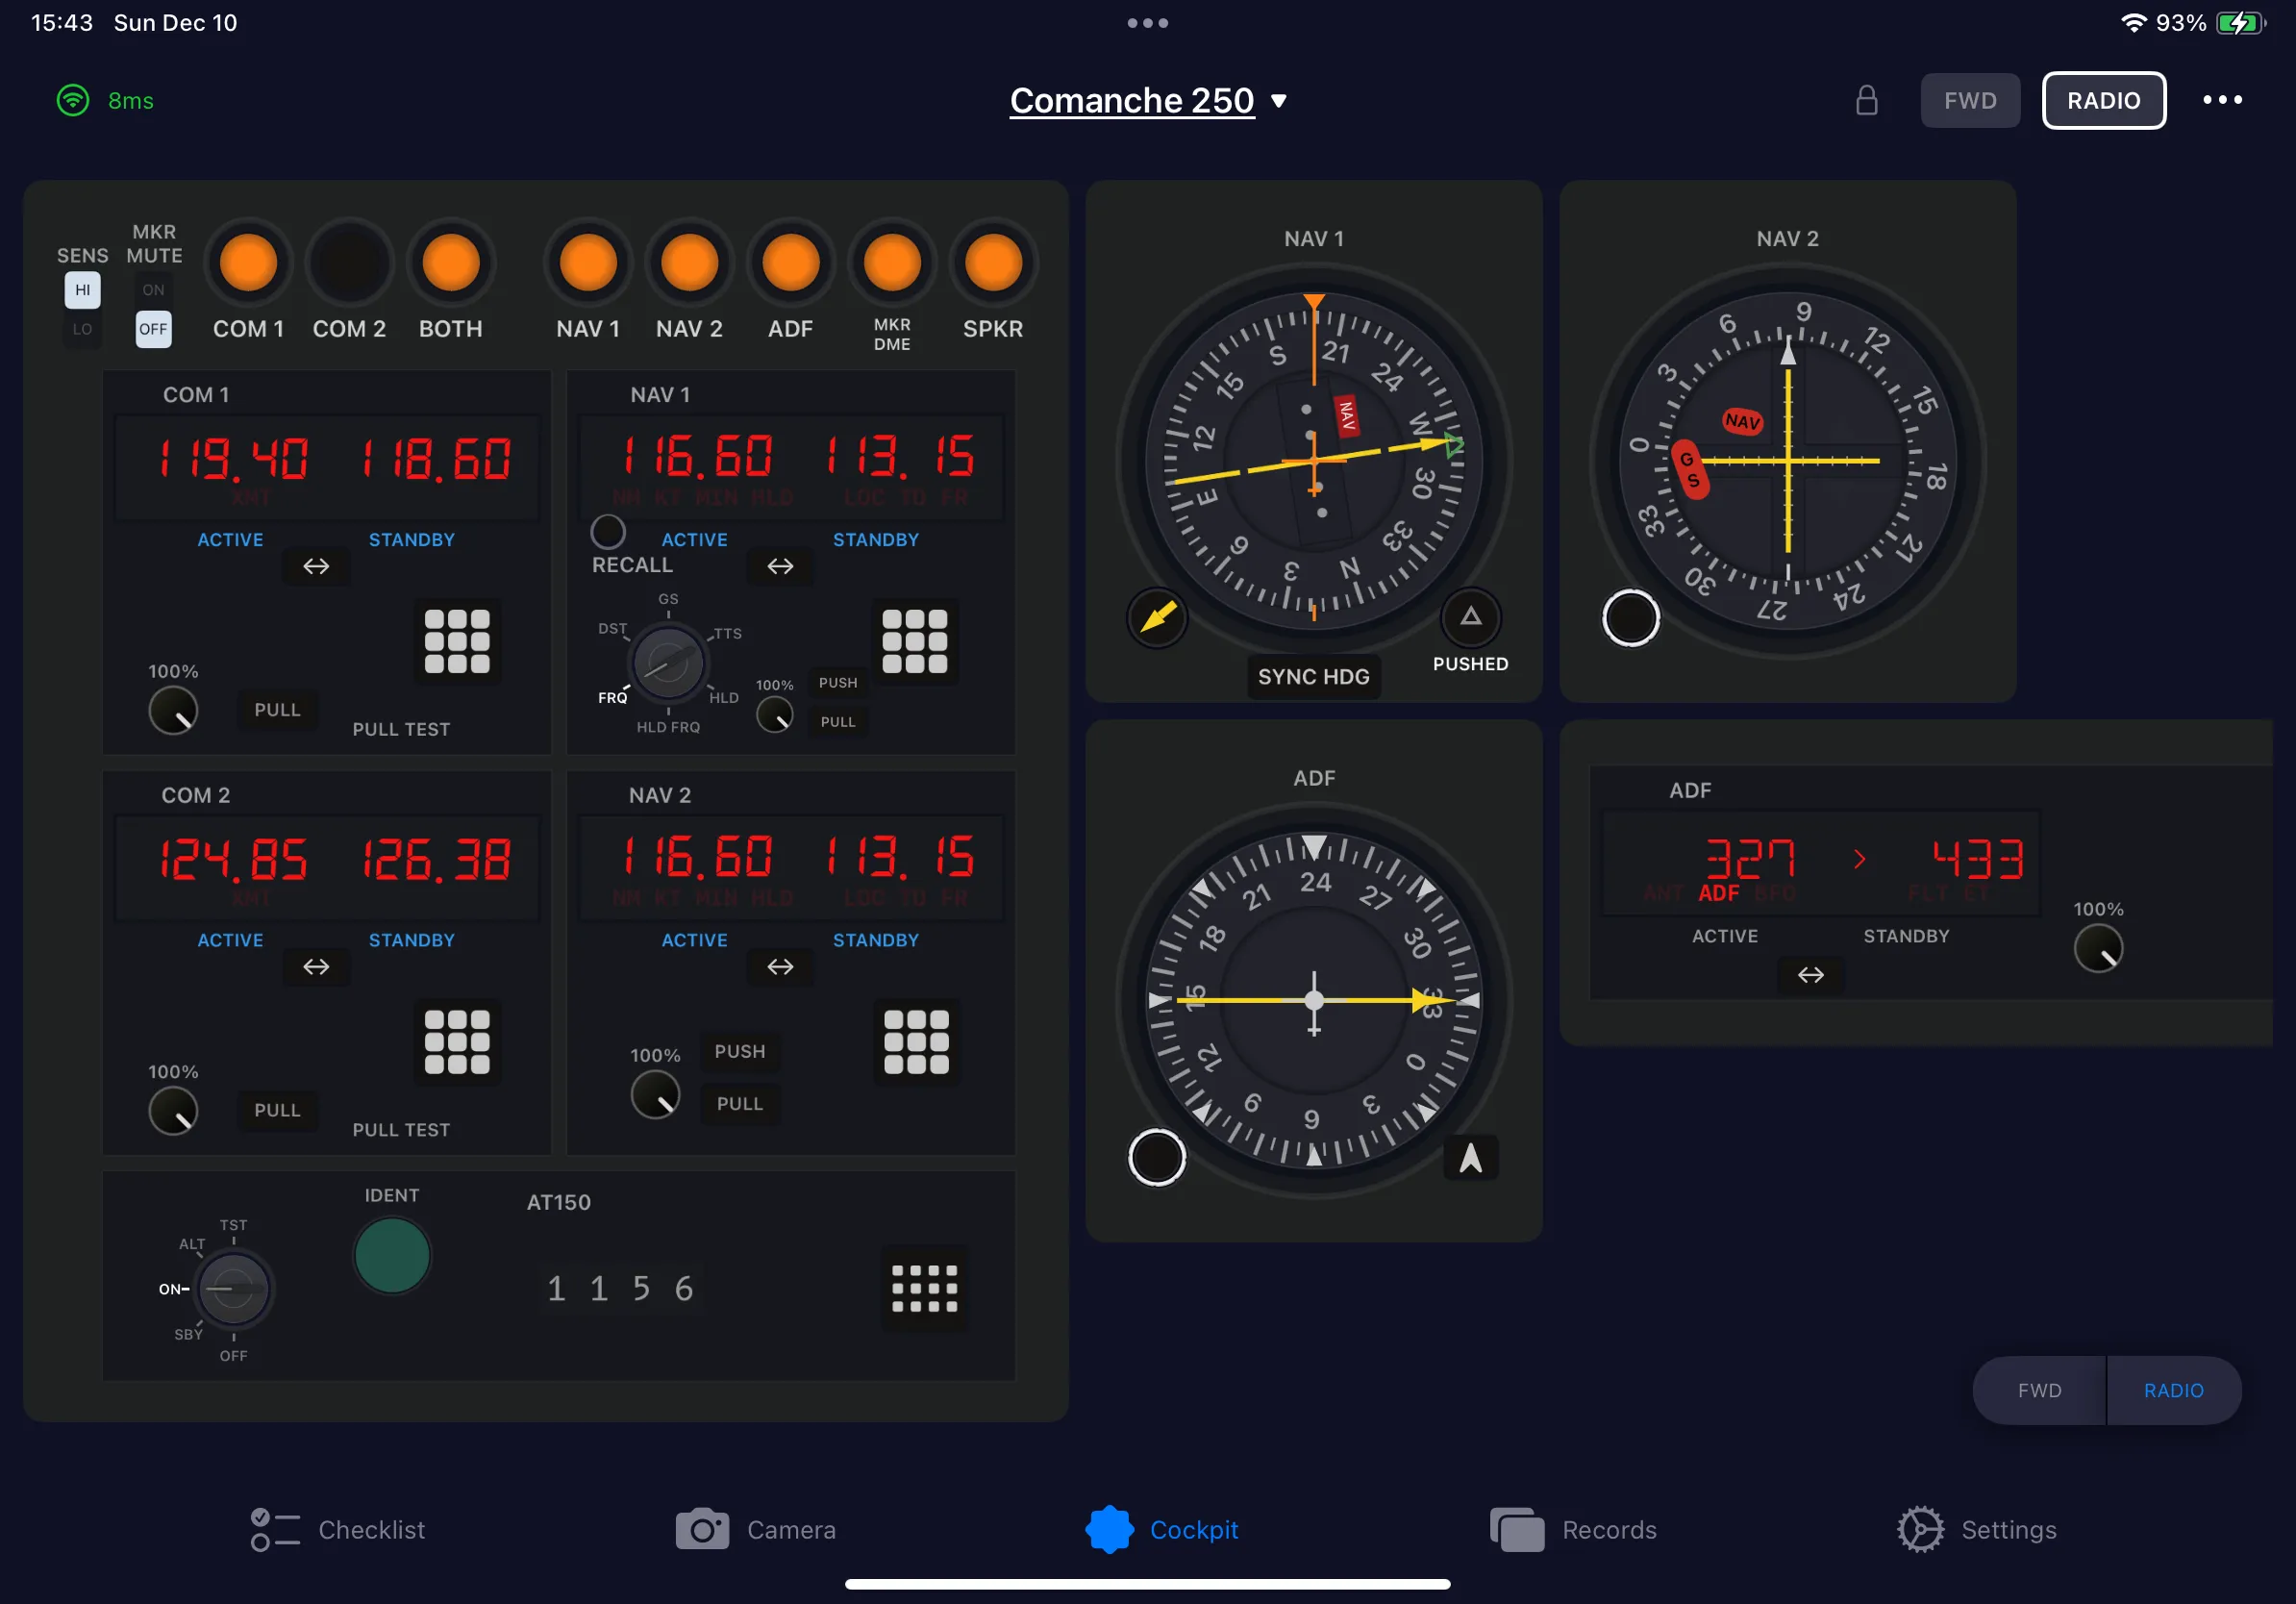Open NAV 2 frequency keypad
Image resolution: width=2296 pixels, height=1604 pixels.
pos(916,1041)
